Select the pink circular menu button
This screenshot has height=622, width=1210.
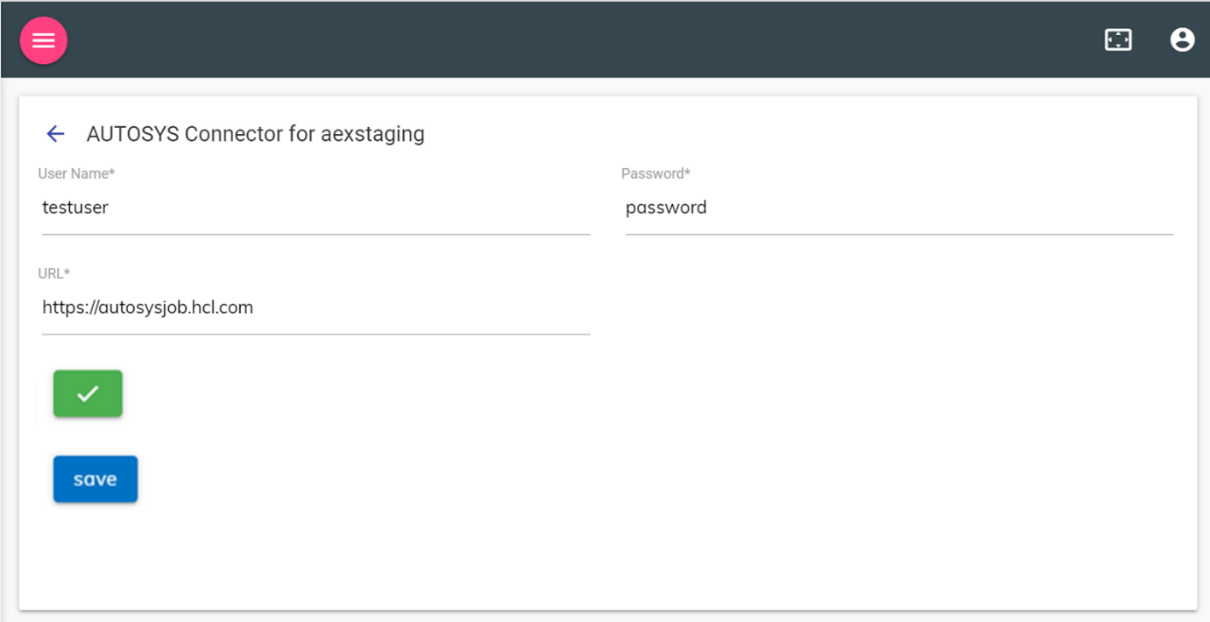[43, 40]
